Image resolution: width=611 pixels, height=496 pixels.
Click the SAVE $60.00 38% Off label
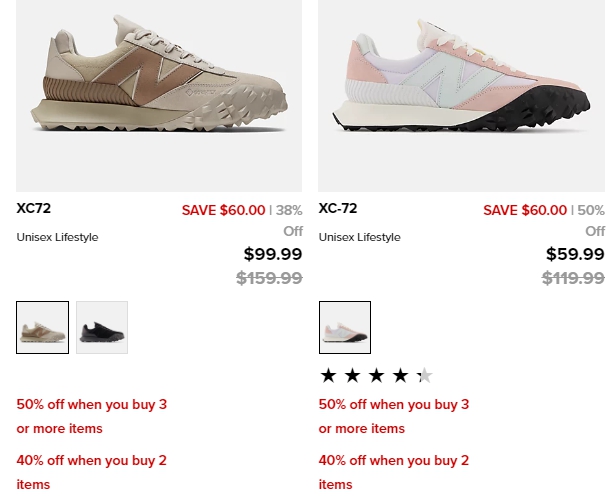[x=242, y=220]
